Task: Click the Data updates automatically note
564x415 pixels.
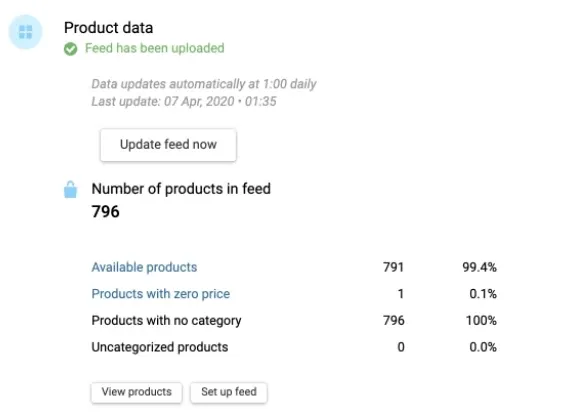Action: tap(204, 84)
